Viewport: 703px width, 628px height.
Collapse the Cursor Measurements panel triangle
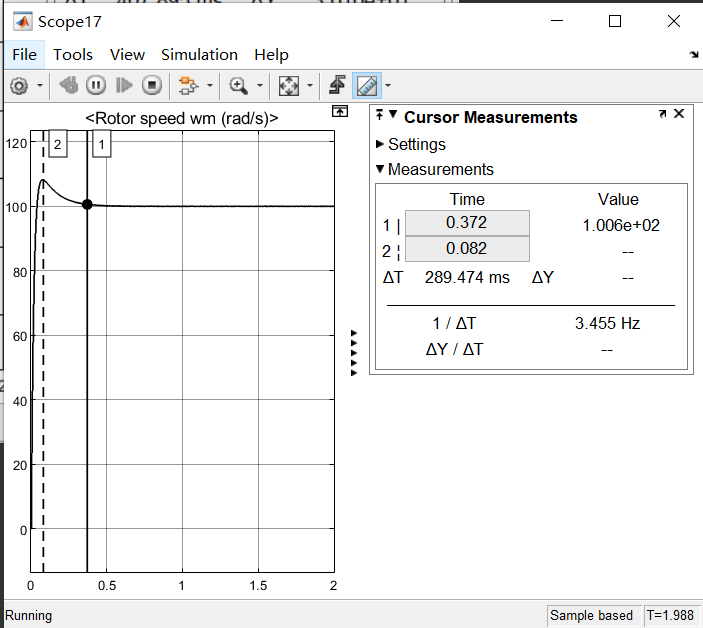coord(393,114)
